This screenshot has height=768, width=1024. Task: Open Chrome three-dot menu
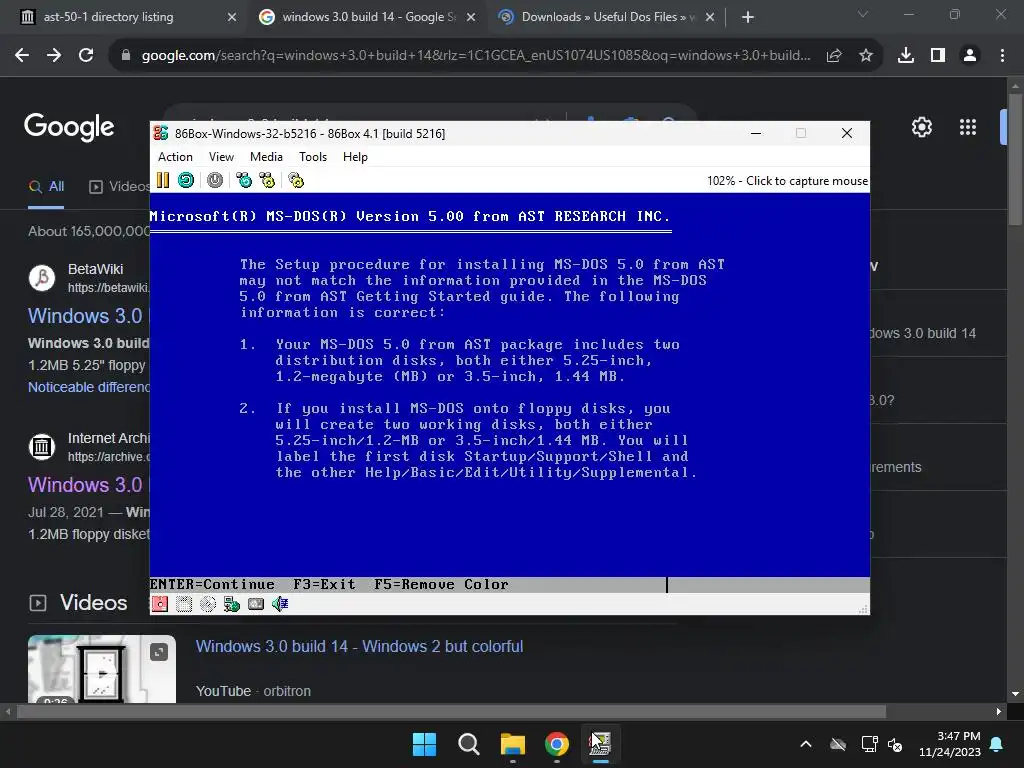[x=1002, y=56]
